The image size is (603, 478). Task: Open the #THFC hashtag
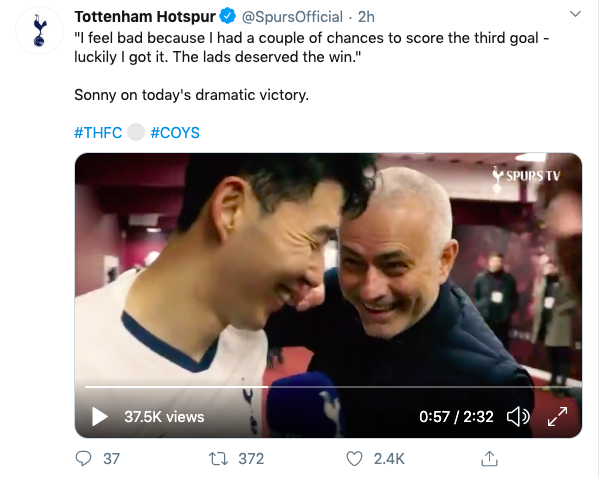(98, 133)
